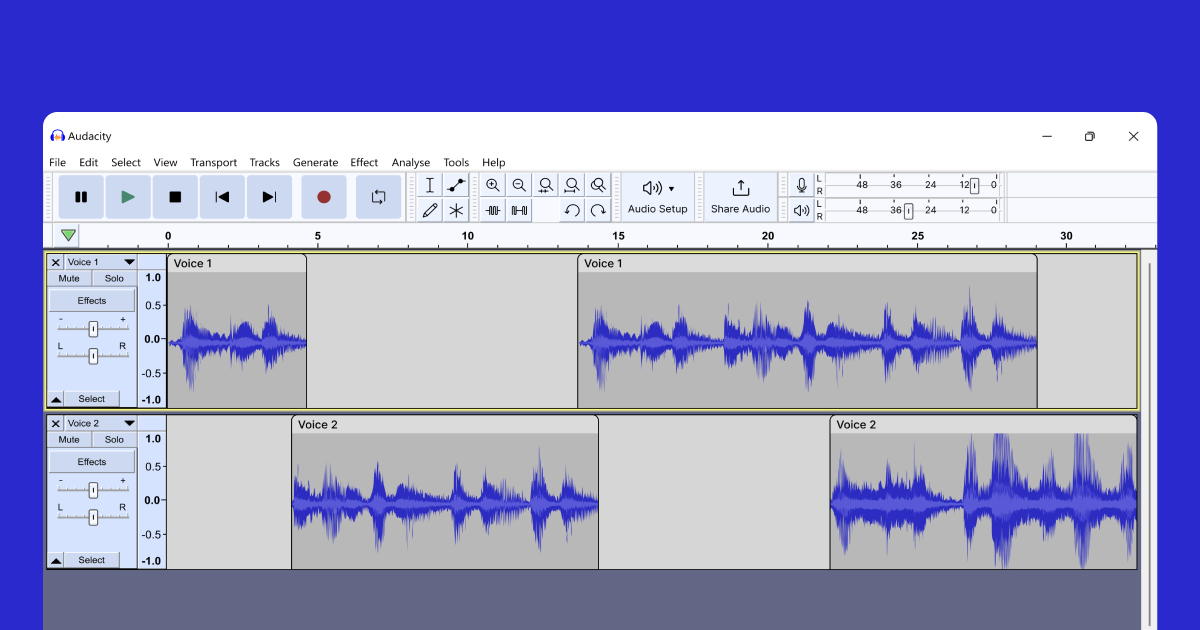Collapse the Voice 2 track panel
The height and width of the screenshot is (630, 1200).
coord(57,559)
